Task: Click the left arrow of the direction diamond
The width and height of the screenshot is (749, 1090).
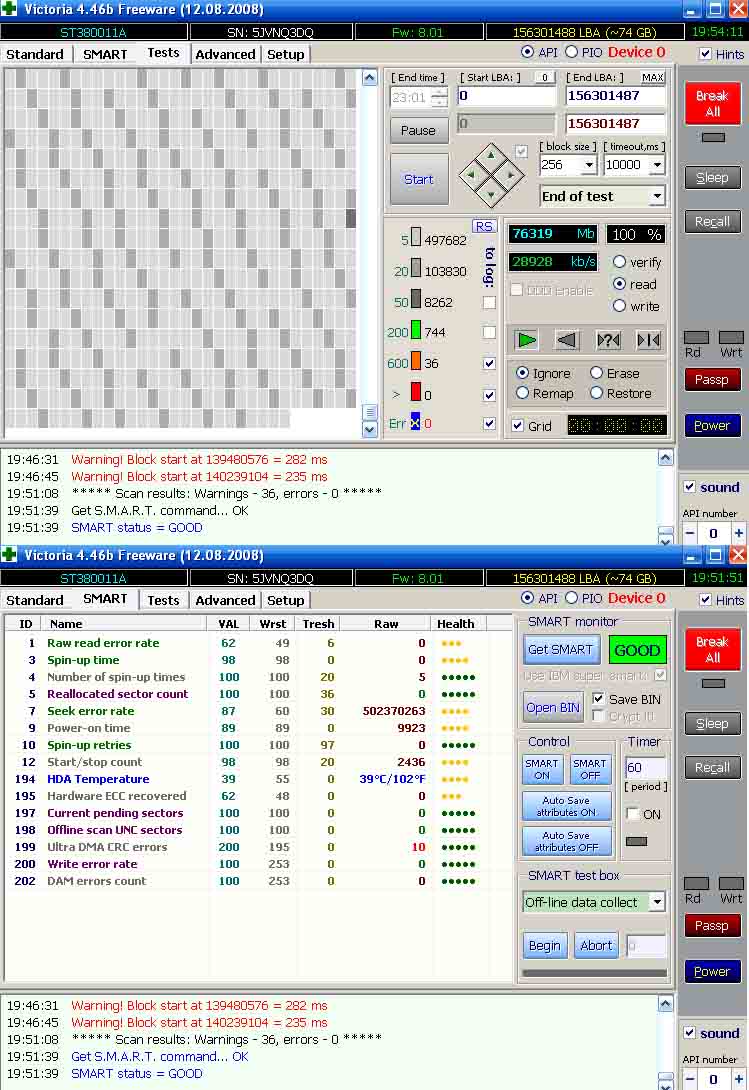Action: (472, 175)
